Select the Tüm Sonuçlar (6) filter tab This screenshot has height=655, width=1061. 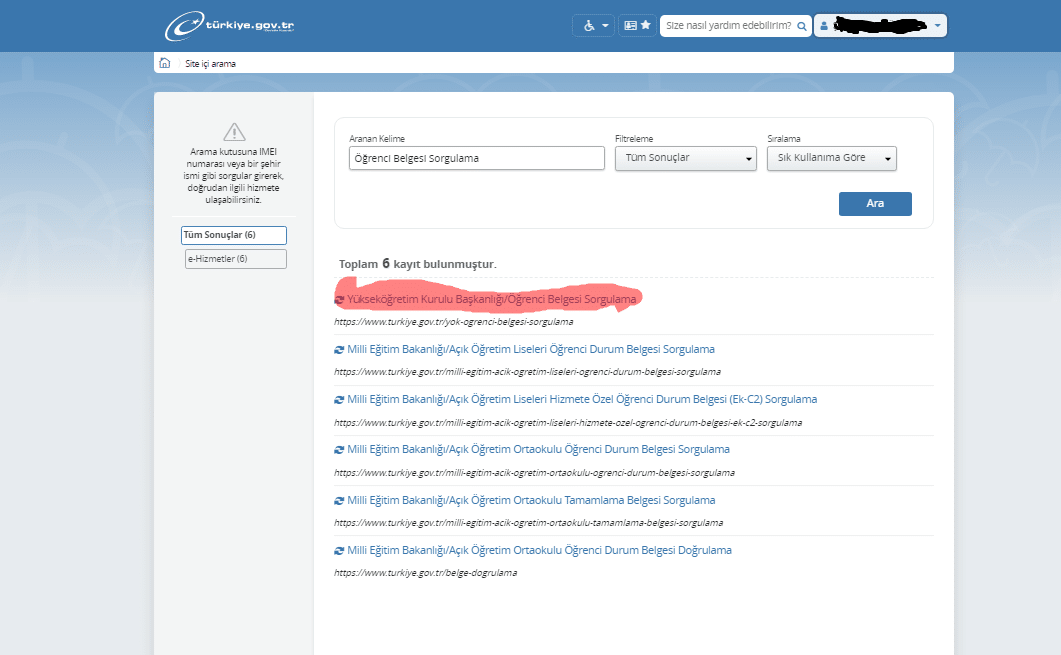[x=233, y=235]
